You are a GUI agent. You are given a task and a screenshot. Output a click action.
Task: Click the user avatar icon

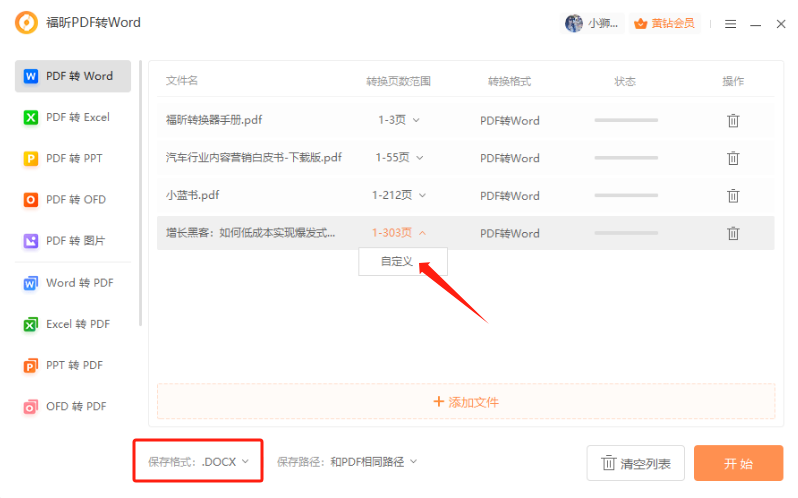click(x=573, y=23)
